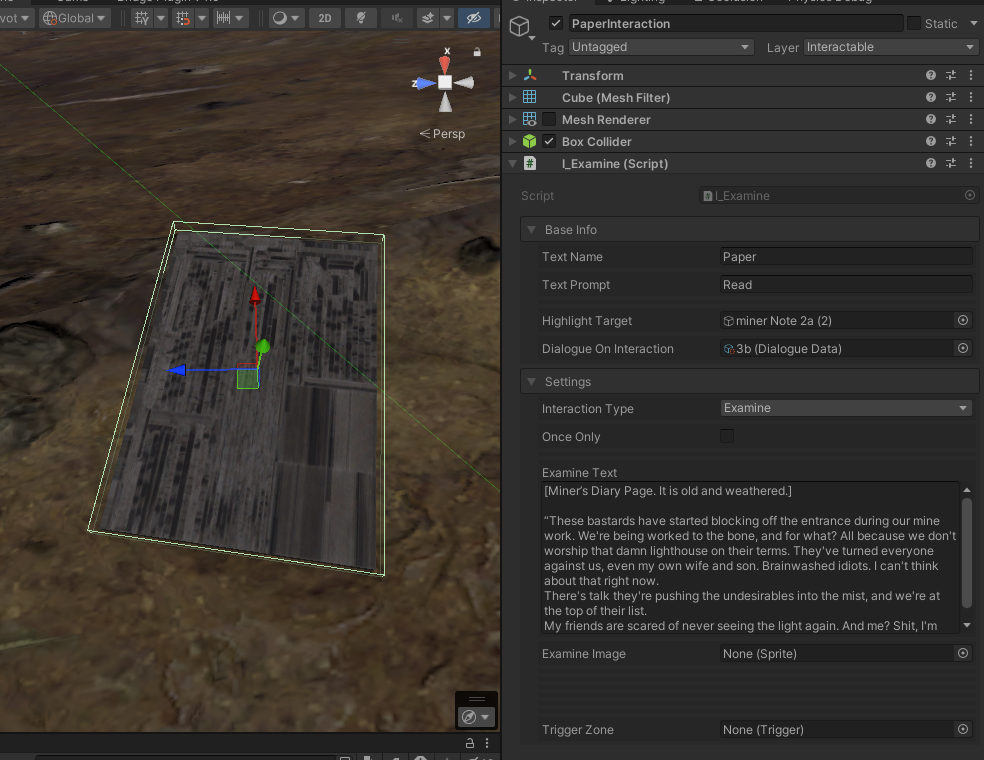Click the Text Prompt field containing Read
This screenshot has width=984, height=760.
(846, 285)
